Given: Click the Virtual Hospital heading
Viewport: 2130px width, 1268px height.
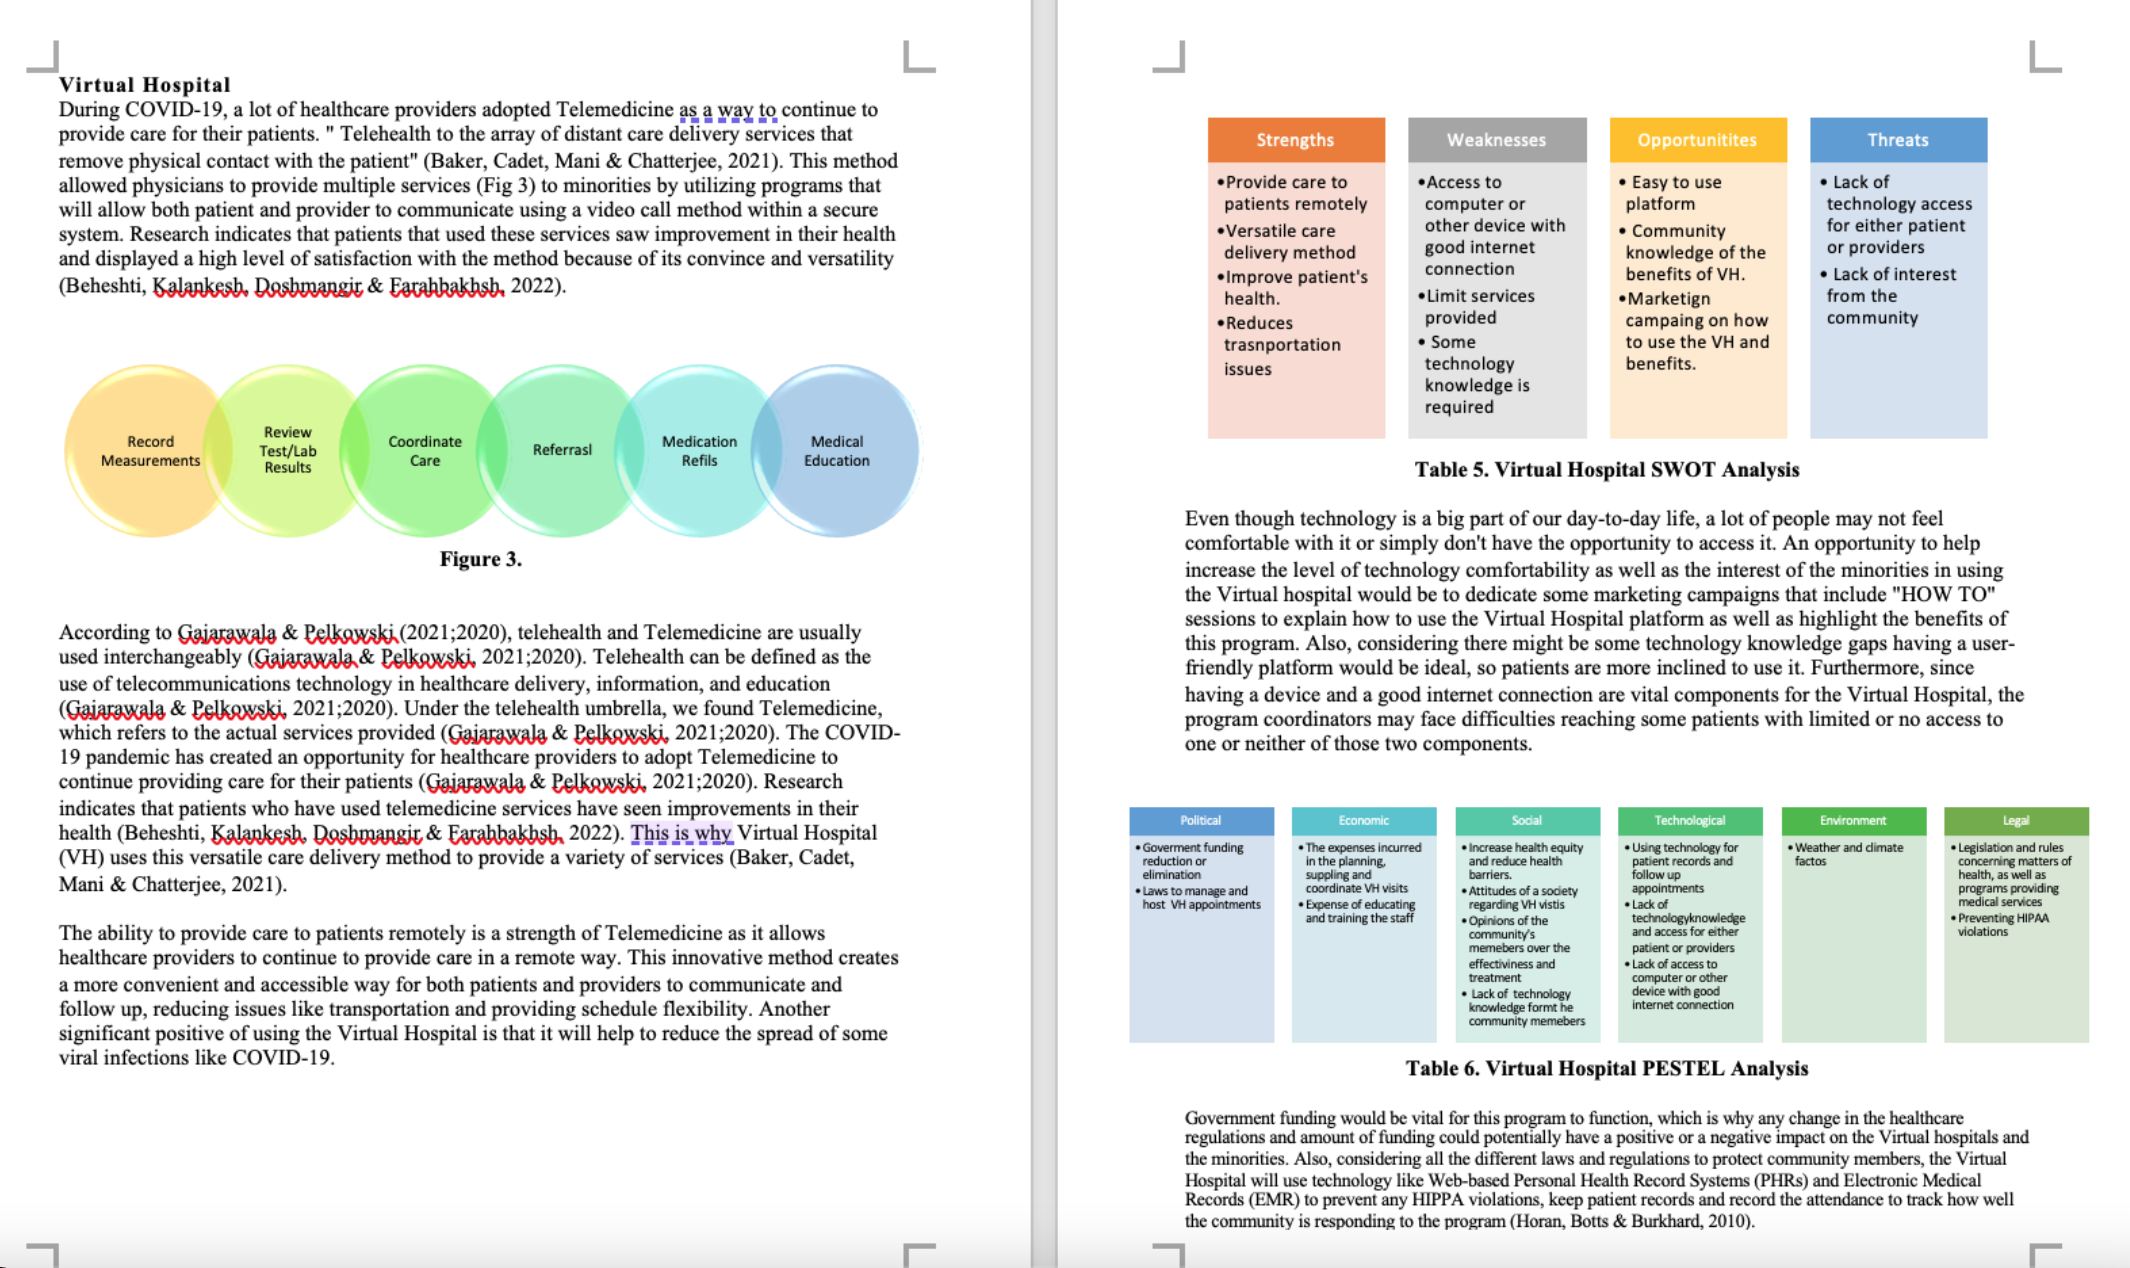Looking at the screenshot, I should point(144,85).
